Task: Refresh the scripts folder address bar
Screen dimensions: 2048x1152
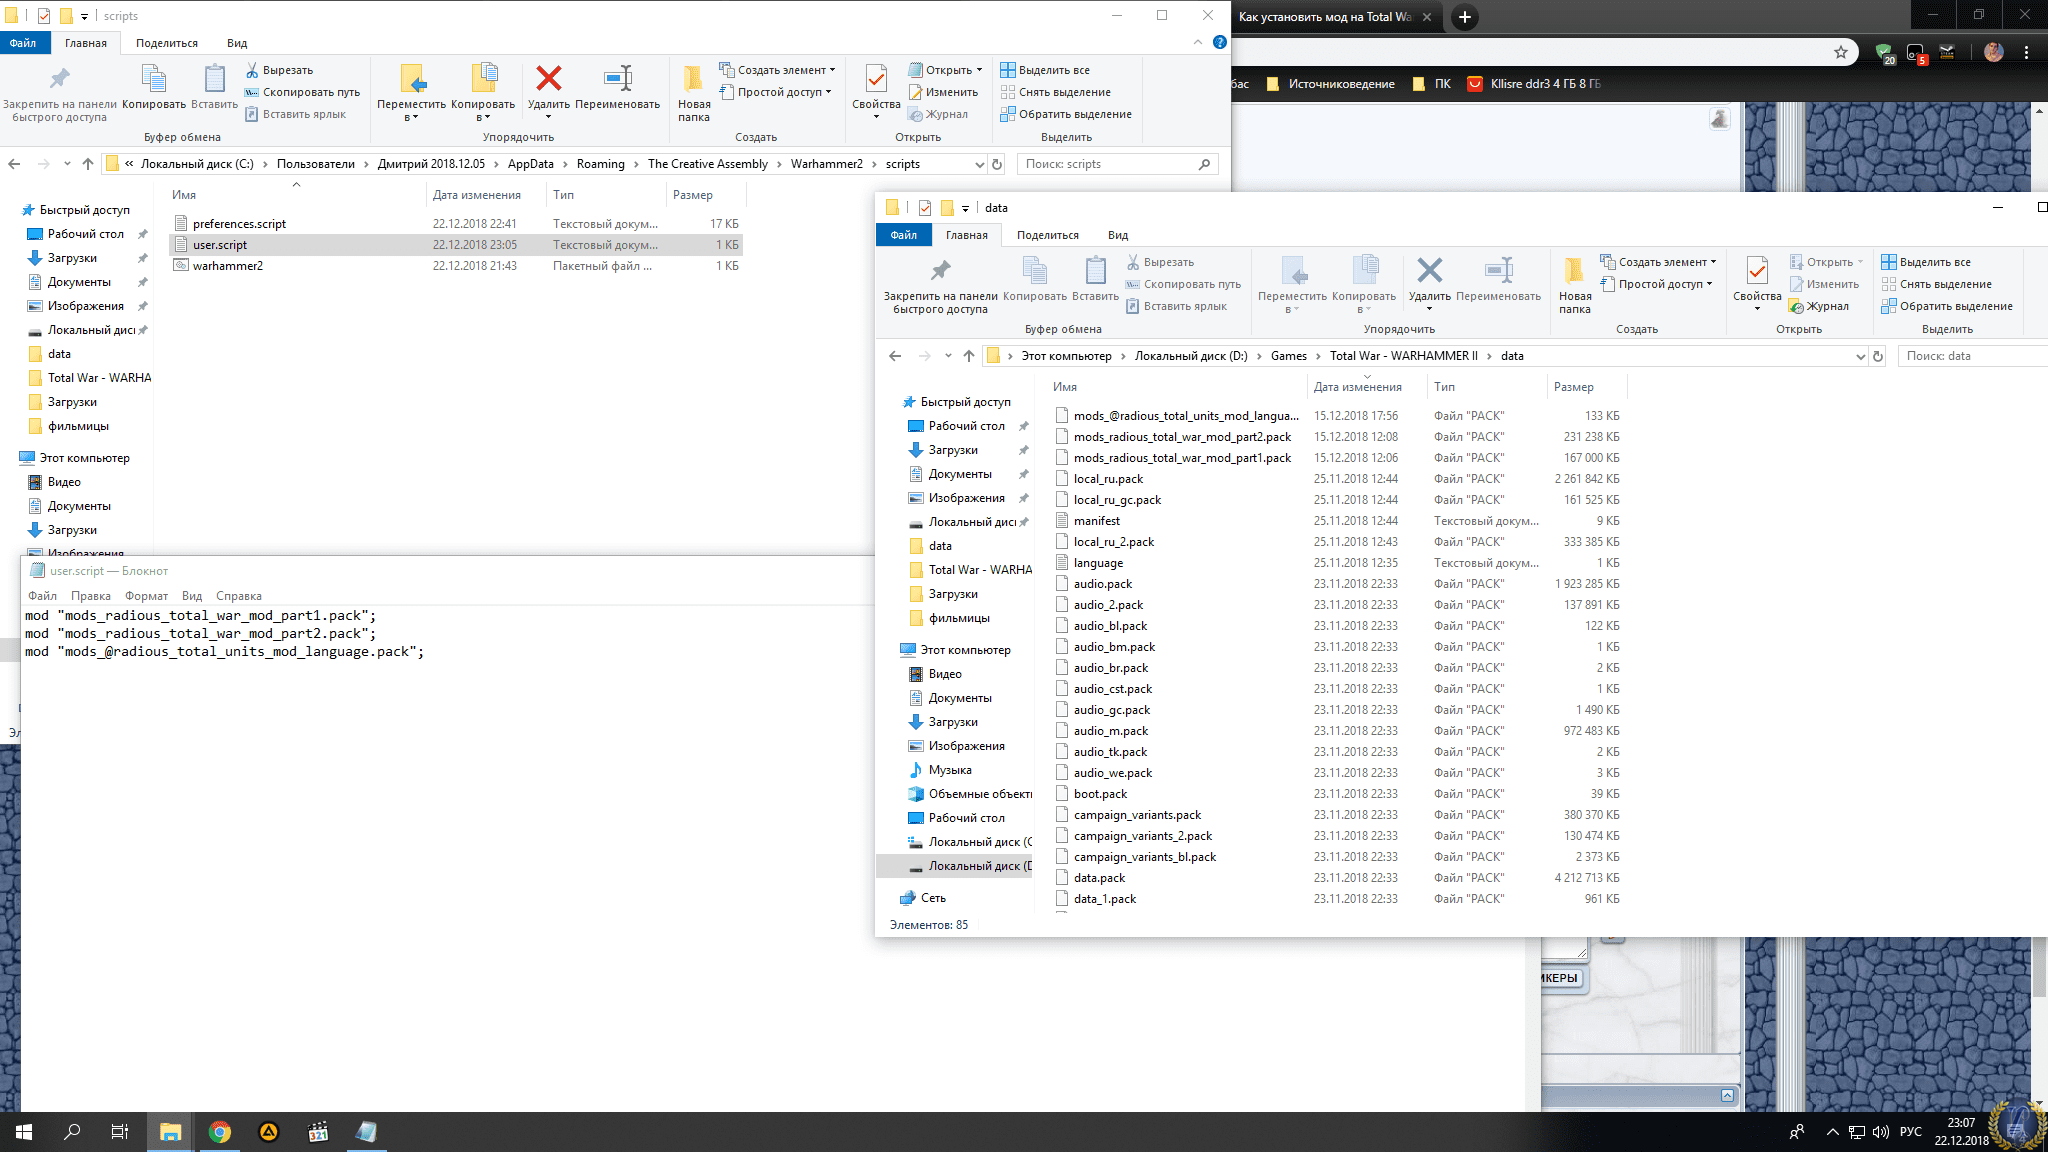Action: 997,164
